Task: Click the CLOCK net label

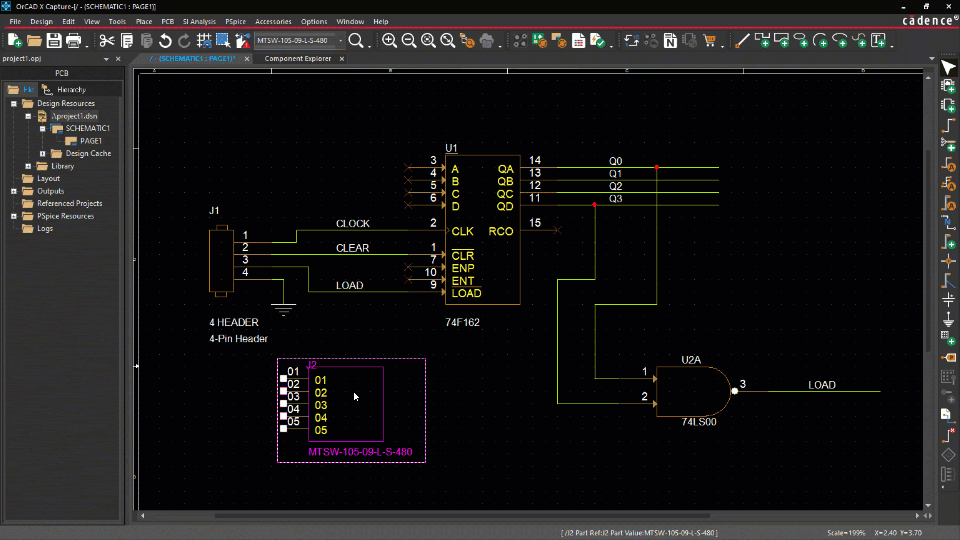Action: (x=353, y=223)
